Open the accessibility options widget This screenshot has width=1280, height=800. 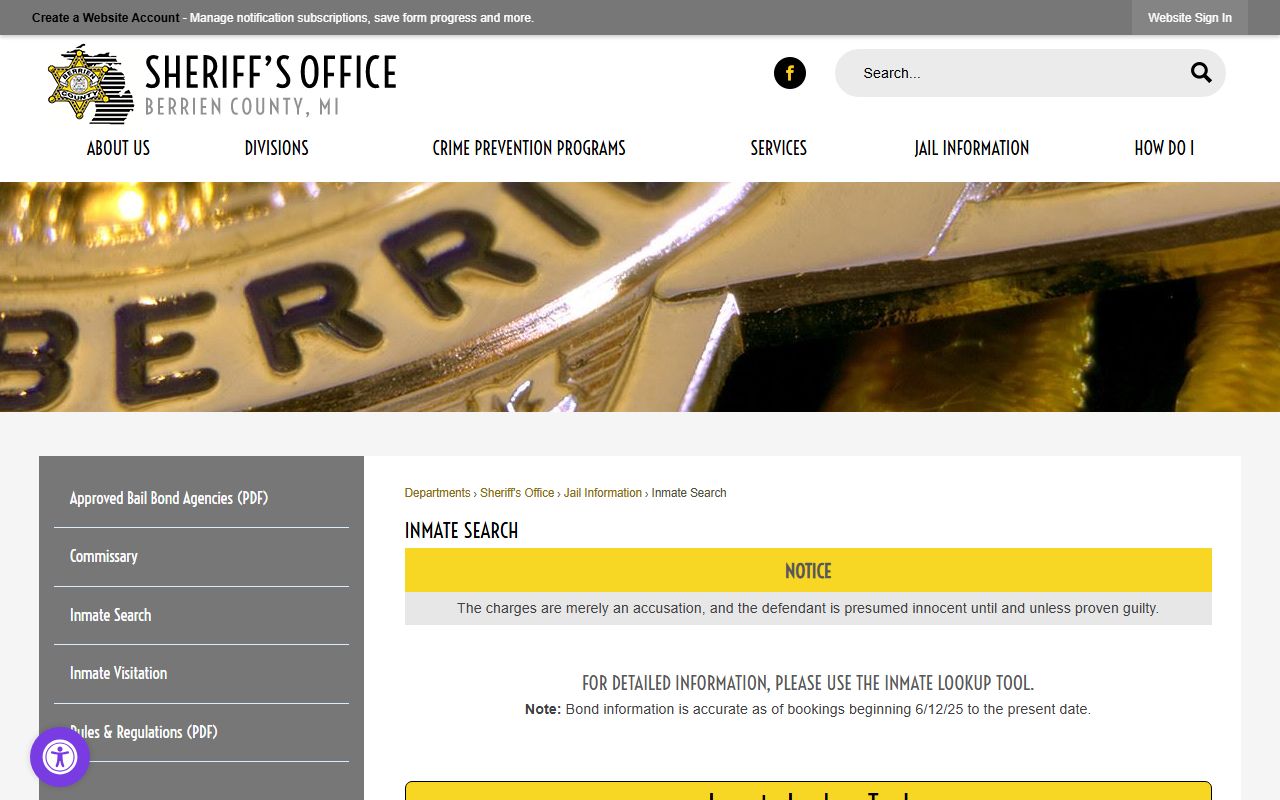click(60, 757)
